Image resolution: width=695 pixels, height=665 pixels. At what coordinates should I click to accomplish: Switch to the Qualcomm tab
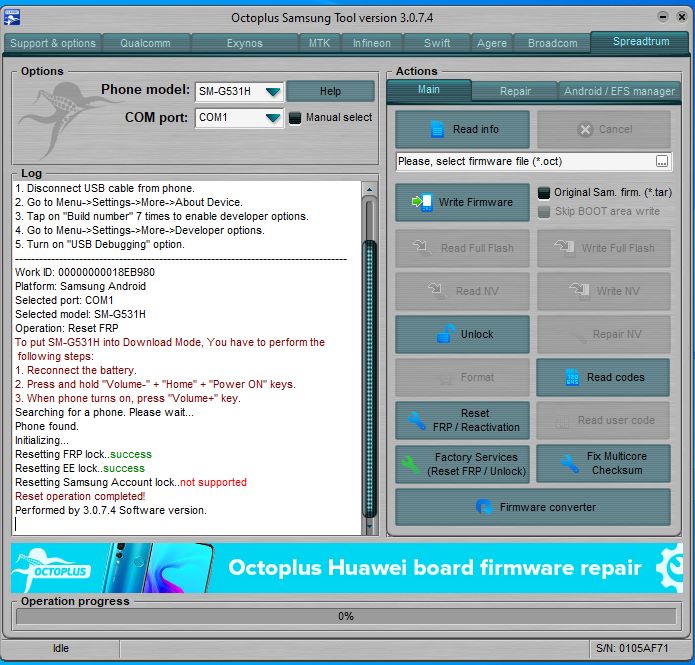(x=145, y=43)
